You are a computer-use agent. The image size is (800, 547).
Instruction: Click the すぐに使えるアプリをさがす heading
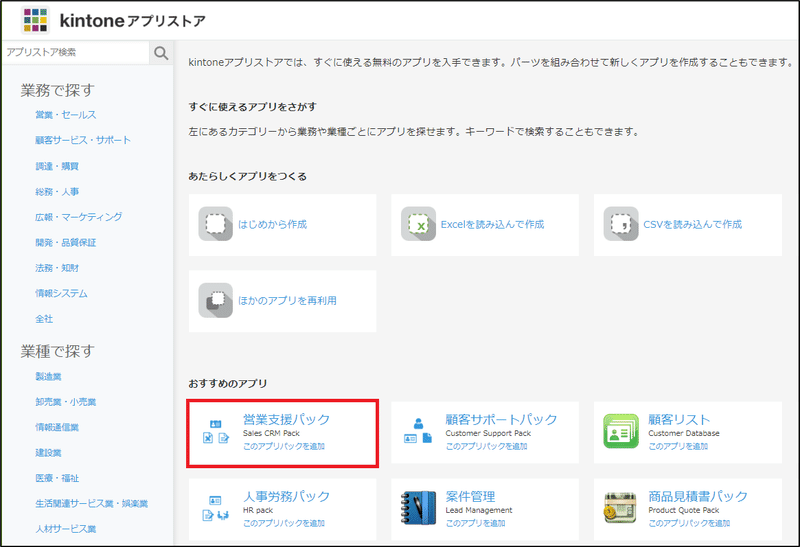click(x=253, y=107)
